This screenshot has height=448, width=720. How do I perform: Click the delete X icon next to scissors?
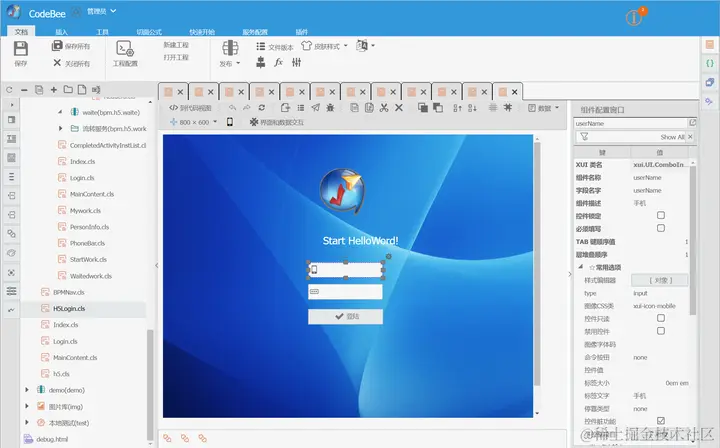[x=399, y=107]
